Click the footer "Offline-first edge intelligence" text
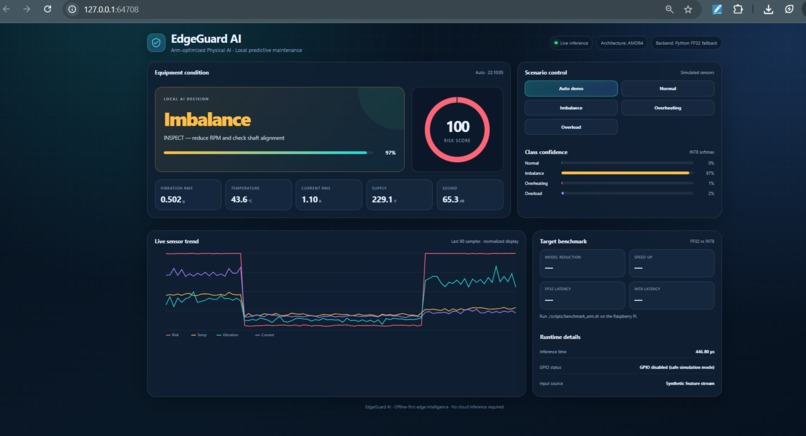The image size is (806, 436). point(434,407)
